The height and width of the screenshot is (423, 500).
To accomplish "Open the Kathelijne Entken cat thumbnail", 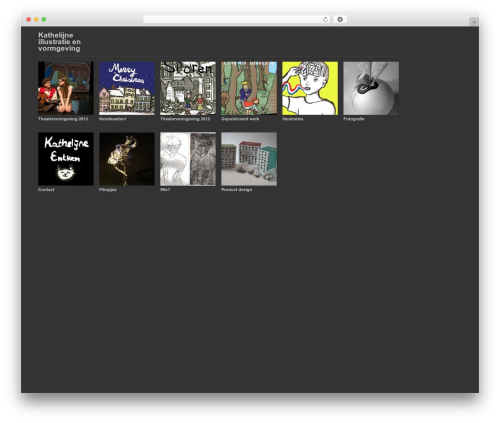I will [66, 159].
